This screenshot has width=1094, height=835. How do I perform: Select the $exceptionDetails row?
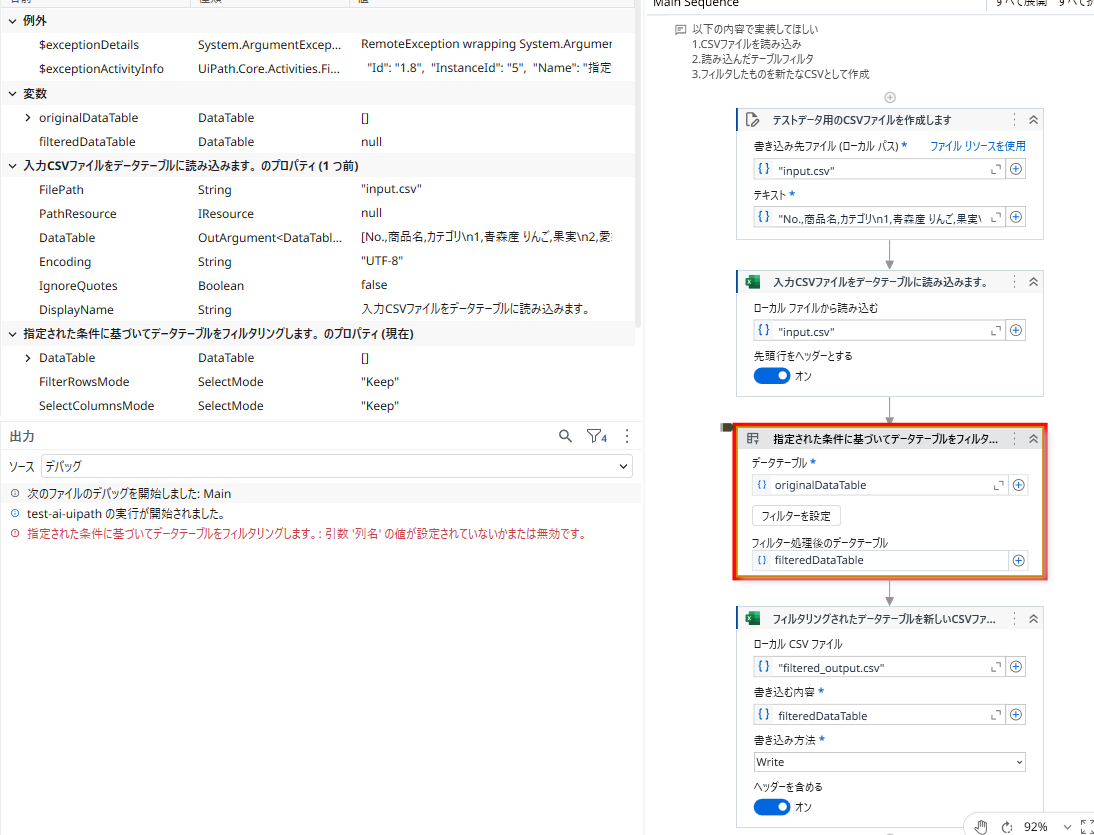pos(317,45)
